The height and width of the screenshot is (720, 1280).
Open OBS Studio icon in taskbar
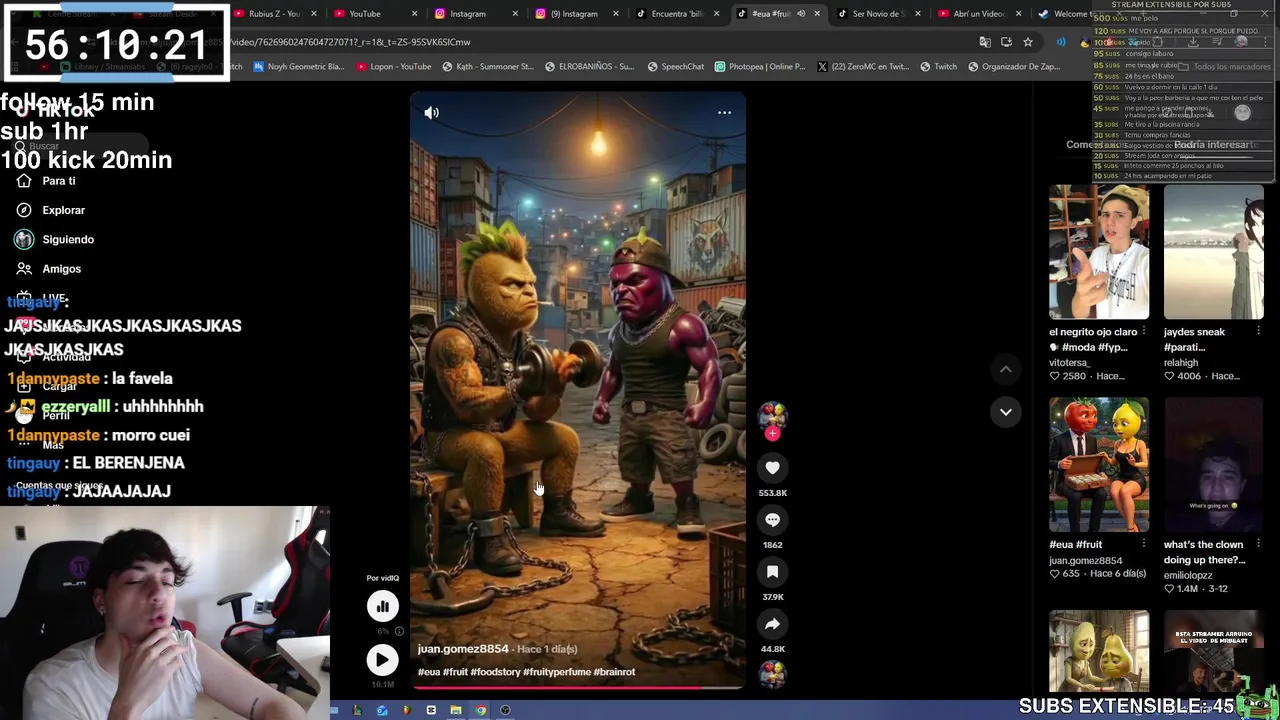[x=505, y=710]
